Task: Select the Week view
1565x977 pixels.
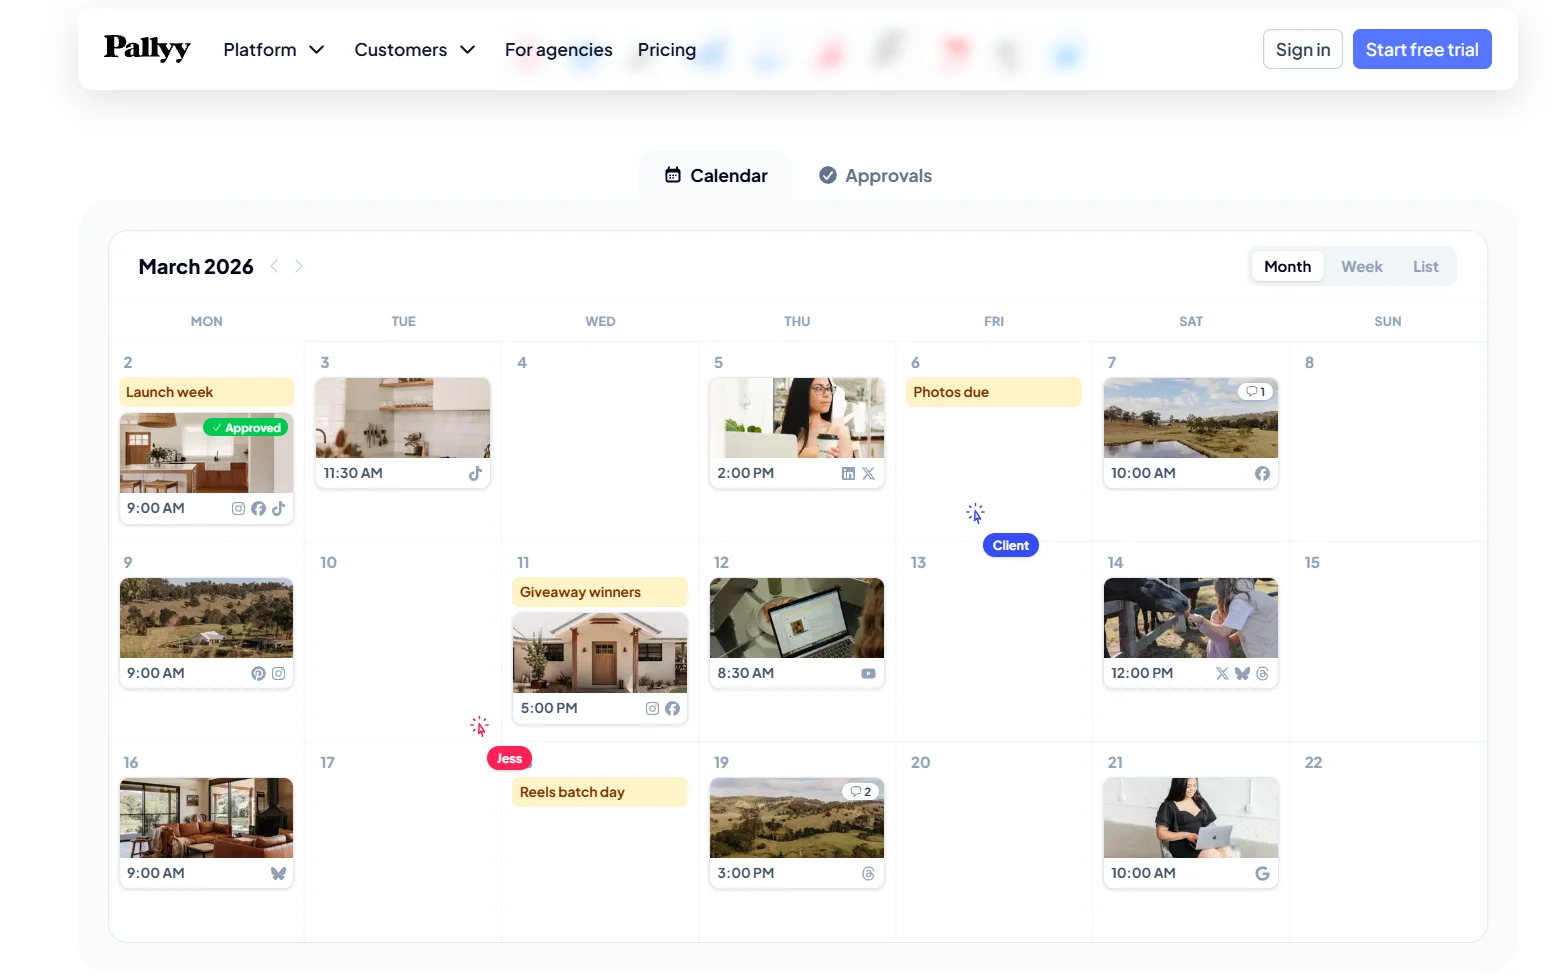Action: [x=1361, y=266]
